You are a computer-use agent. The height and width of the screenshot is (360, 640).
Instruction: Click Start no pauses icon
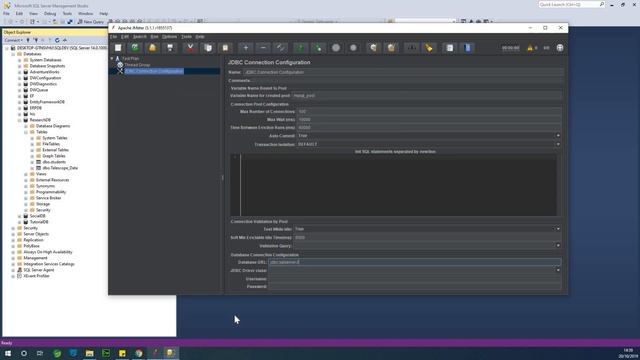(318, 48)
